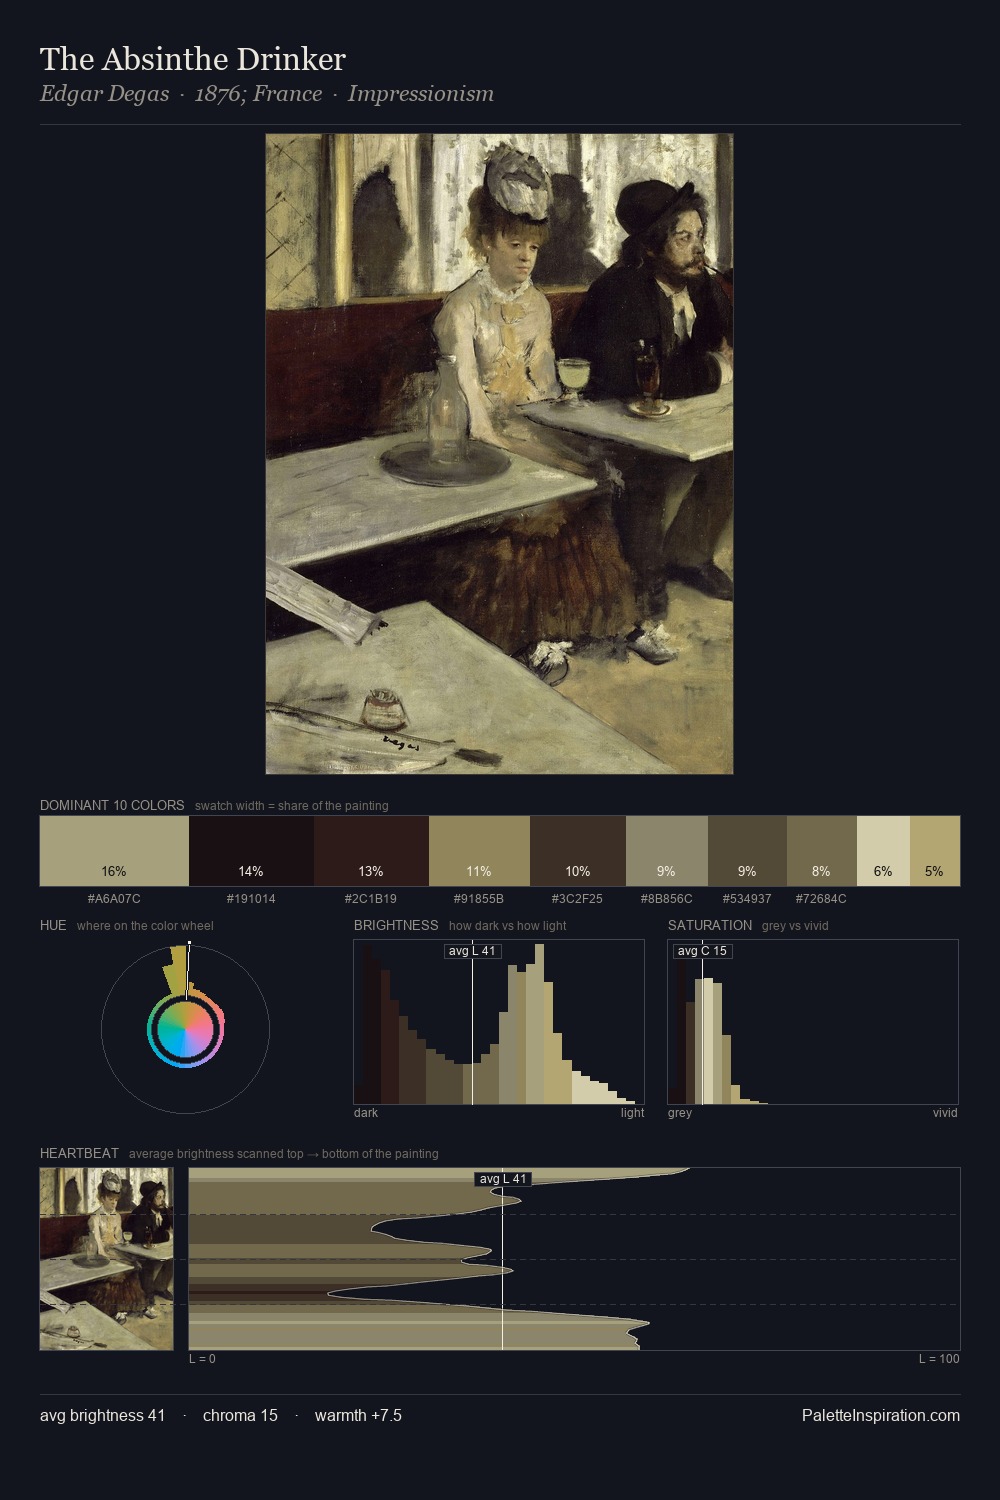Click the avg L 41 marker in Heartbeat chart

click(503, 1179)
